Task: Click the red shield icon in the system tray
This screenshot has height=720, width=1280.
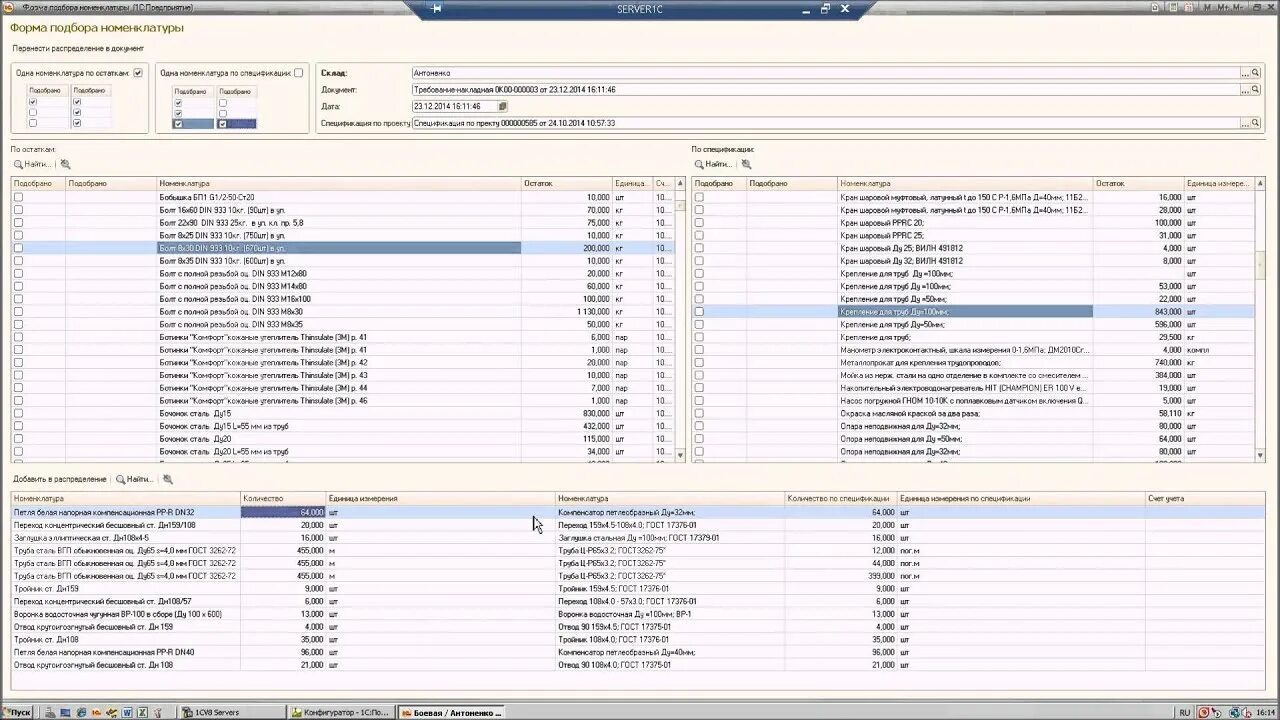Action: [1204, 712]
